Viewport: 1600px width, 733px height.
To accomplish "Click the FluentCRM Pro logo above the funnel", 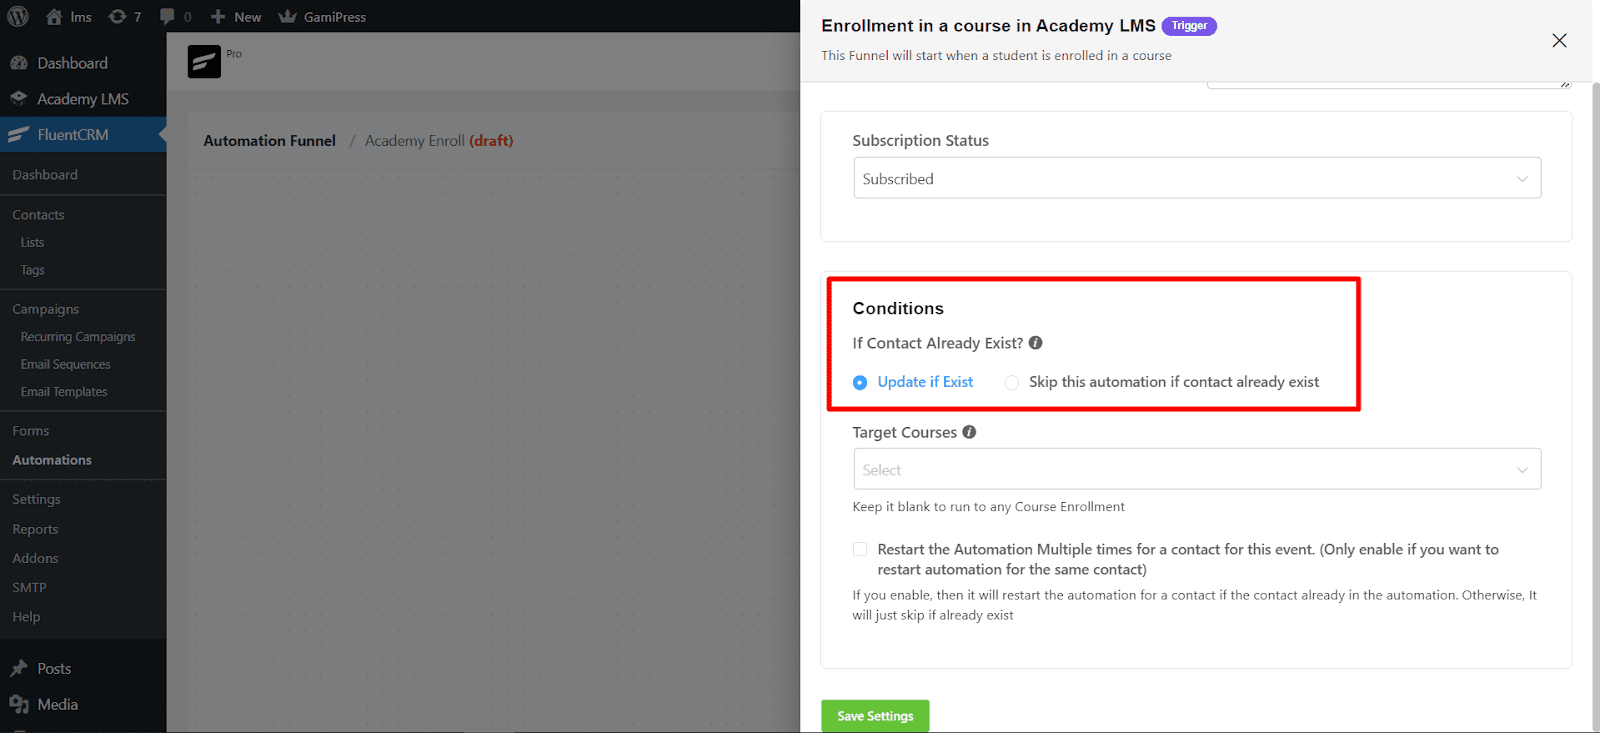I will (203, 62).
